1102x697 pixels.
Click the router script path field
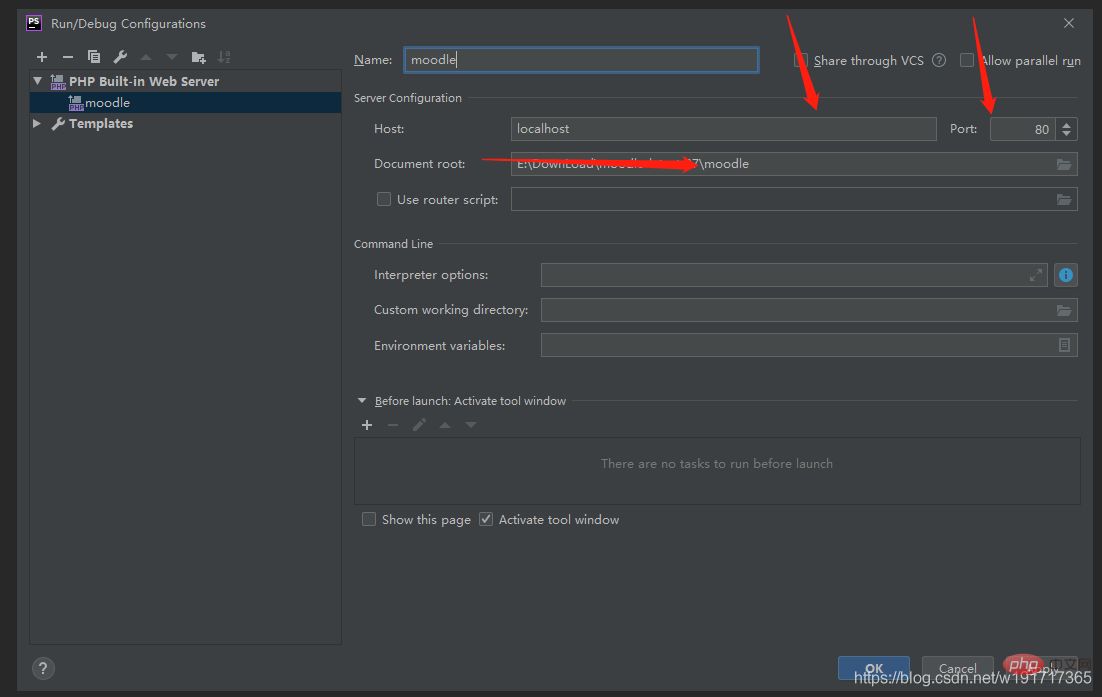coord(782,199)
